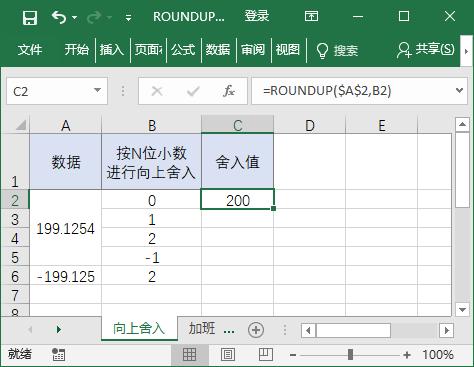
Task: Click the vertical scrollbar thumb
Action: [462, 170]
